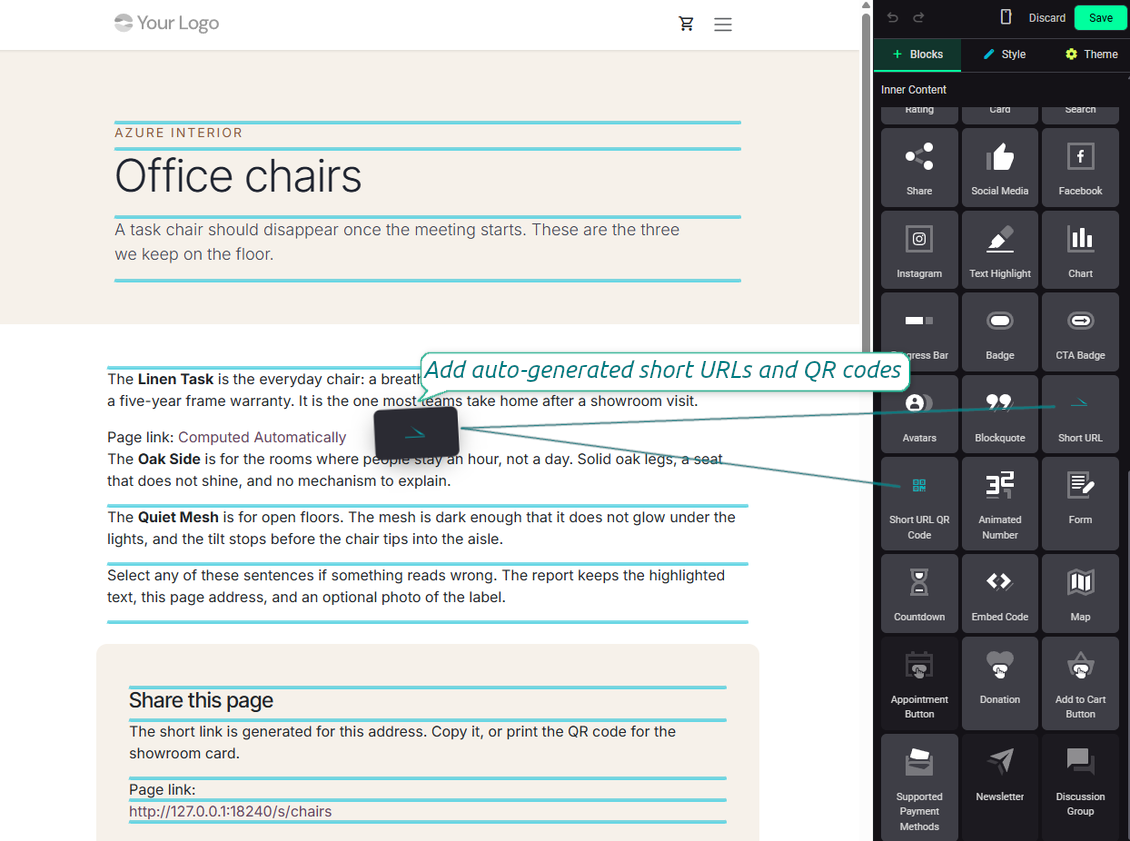Pick the CTA Badge block
Viewport: 1130px width, 841px height.
tap(1080, 332)
